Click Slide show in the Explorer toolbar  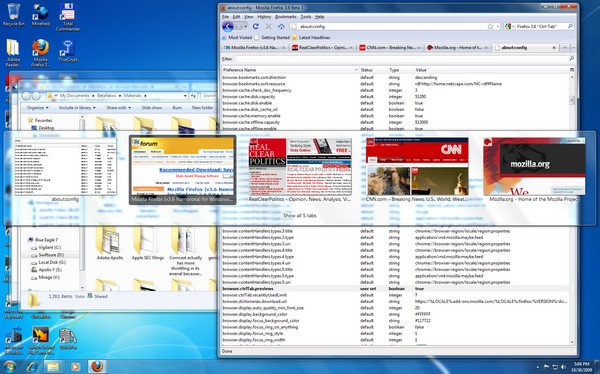[x=152, y=108]
